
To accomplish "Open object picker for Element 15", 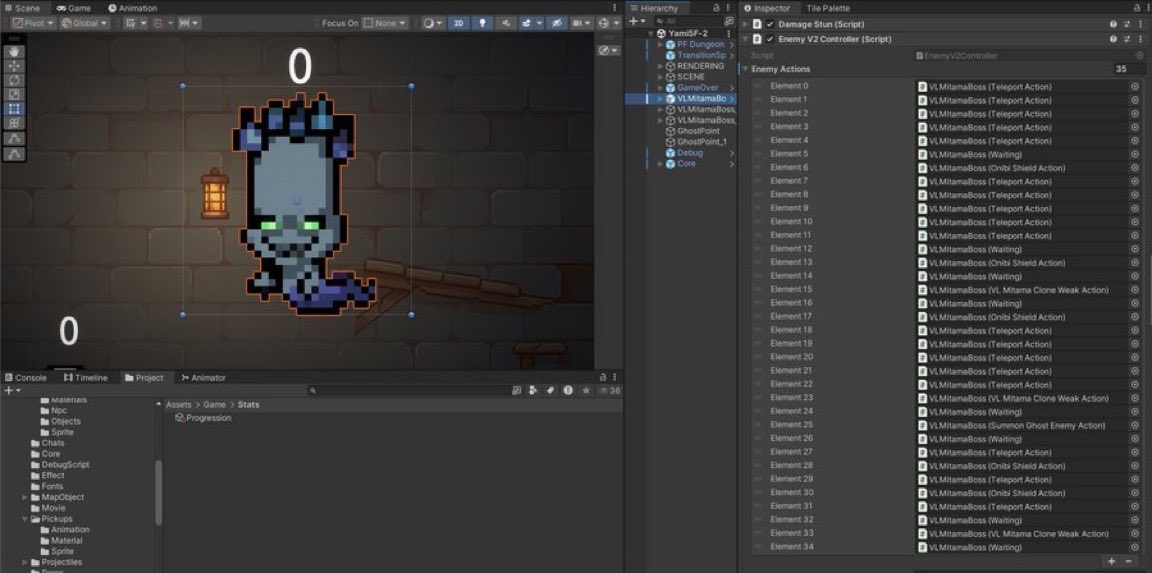I will click(1134, 289).
